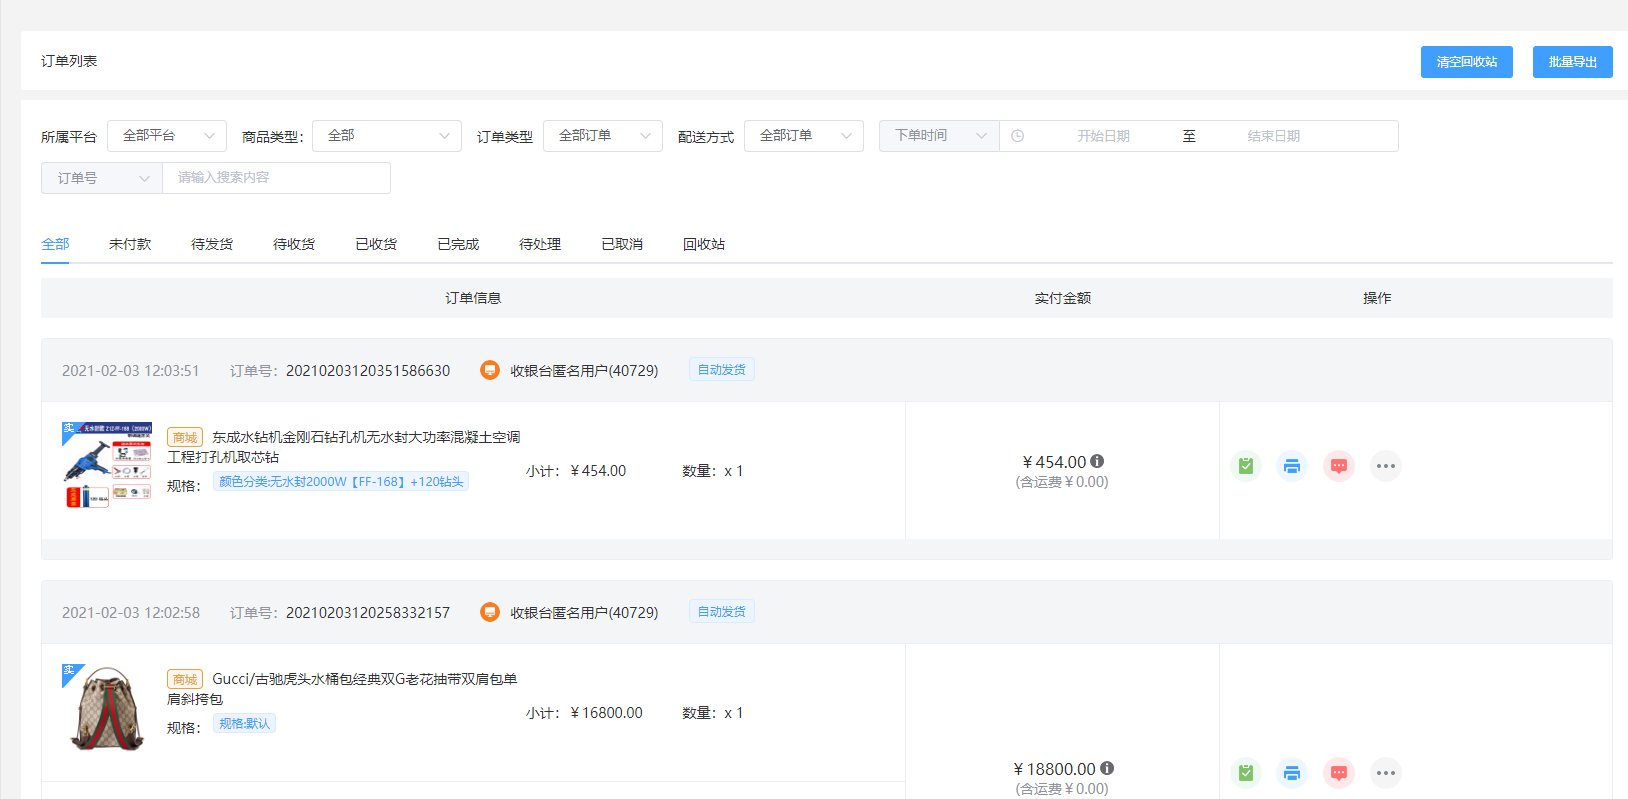The width and height of the screenshot is (1628, 799).
Task: Click 订单信息 column header
Action: tap(473, 298)
